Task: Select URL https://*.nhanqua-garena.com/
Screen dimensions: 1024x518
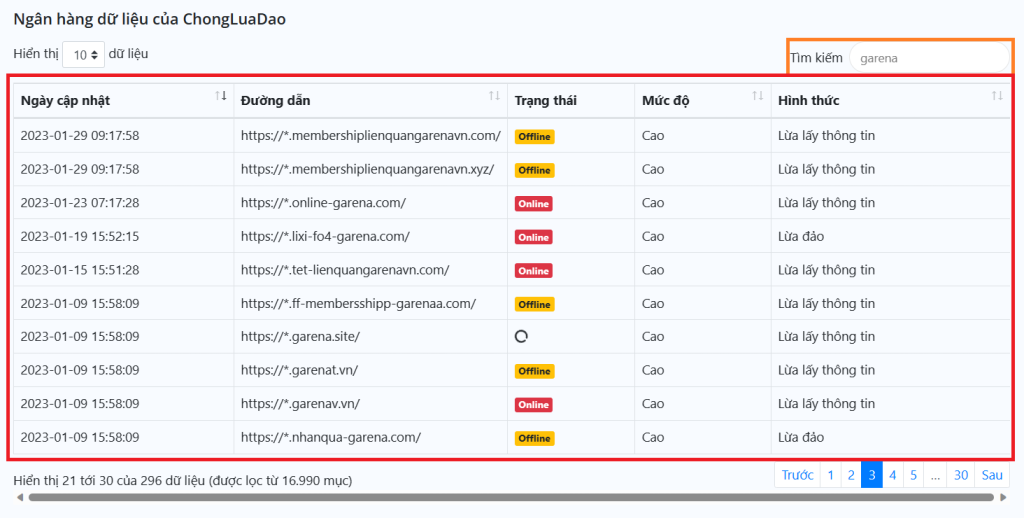Action: point(331,437)
